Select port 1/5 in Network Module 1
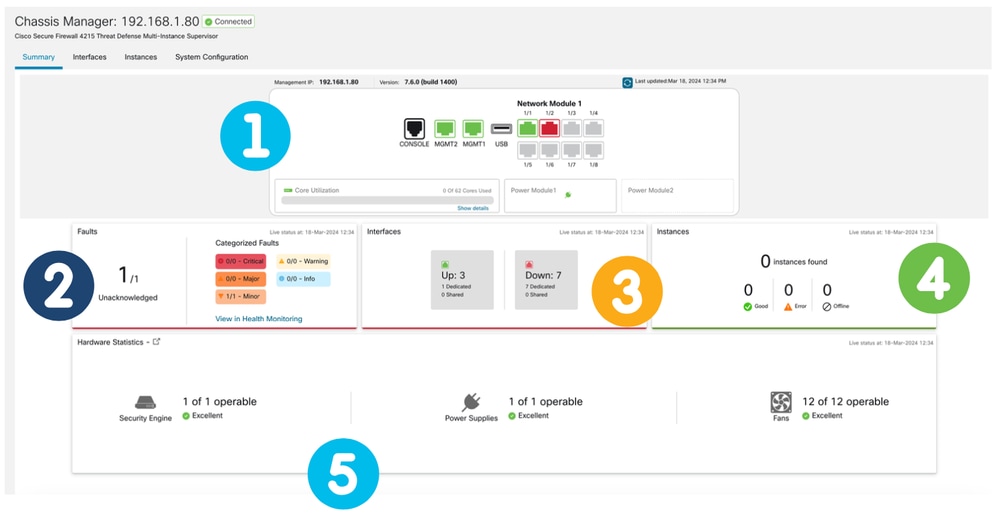This screenshot has width=999, height=514. [528, 150]
